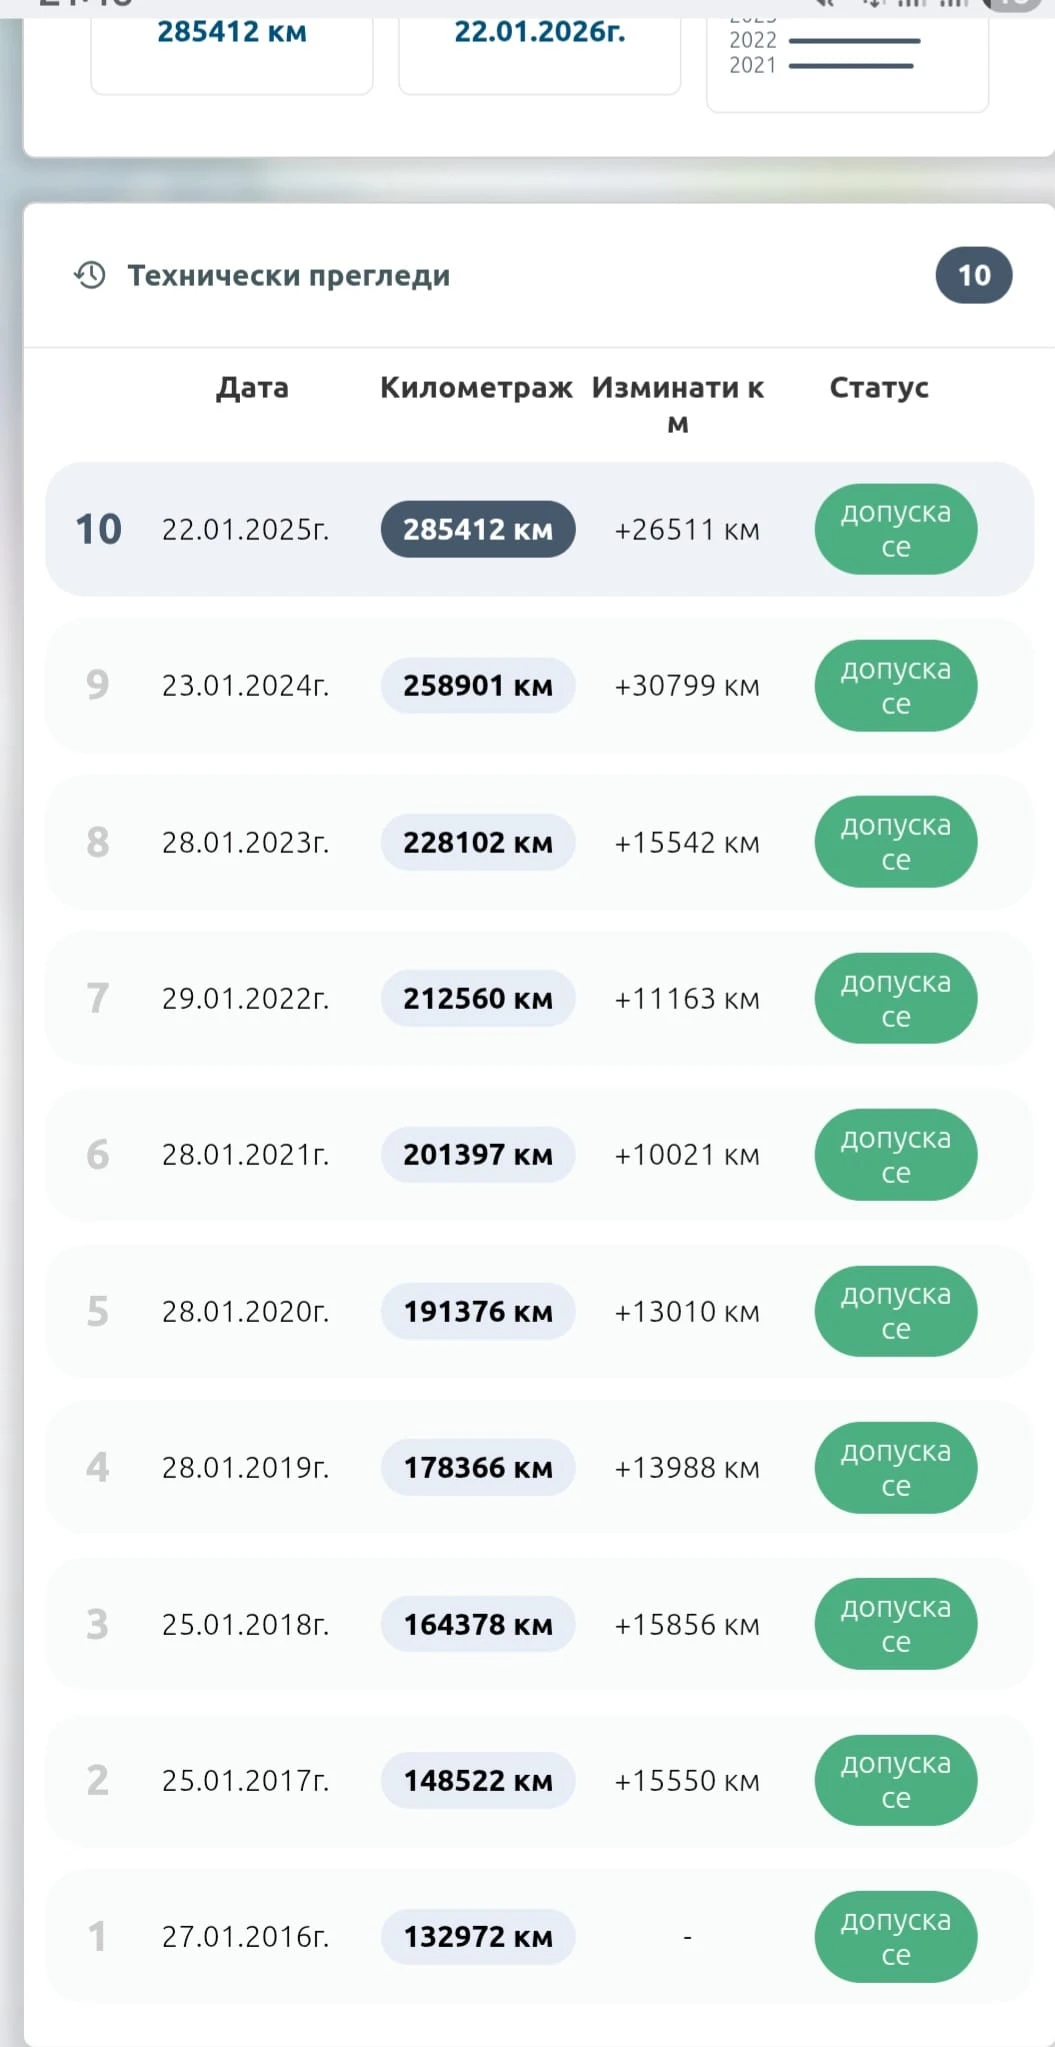The height and width of the screenshot is (2047, 1055).
Task: Click the допуска се status for 23.01.2024г.
Action: click(x=895, y=685)
